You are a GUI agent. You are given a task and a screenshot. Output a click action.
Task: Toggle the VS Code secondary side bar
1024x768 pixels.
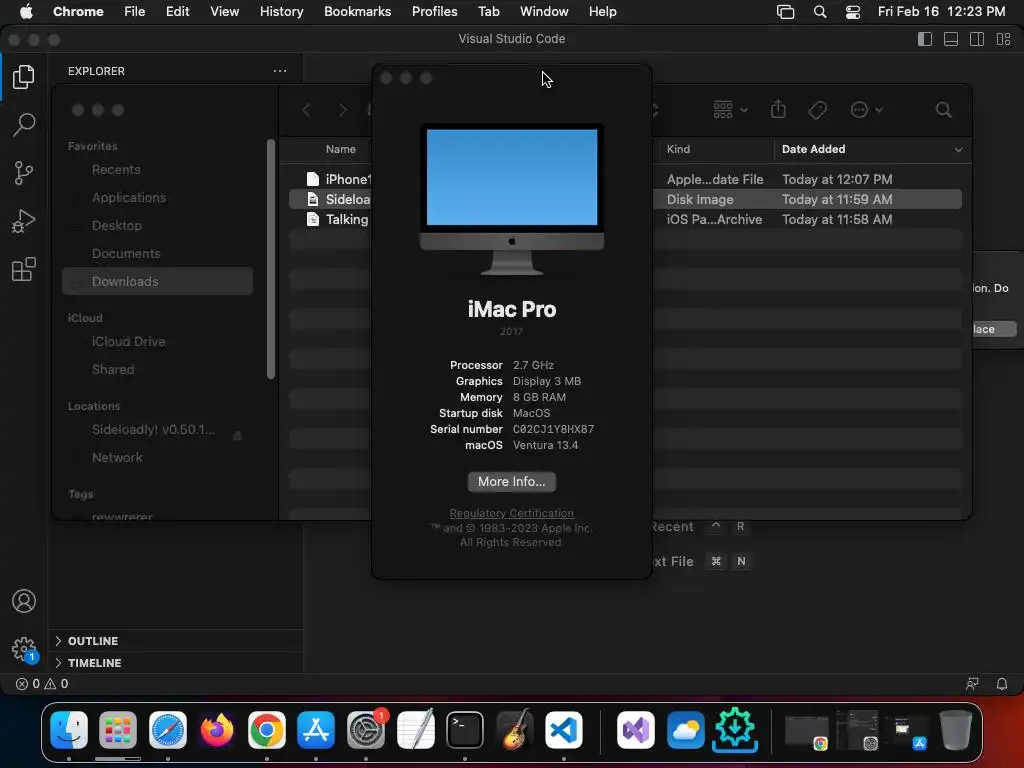click(x=977, y=39)
